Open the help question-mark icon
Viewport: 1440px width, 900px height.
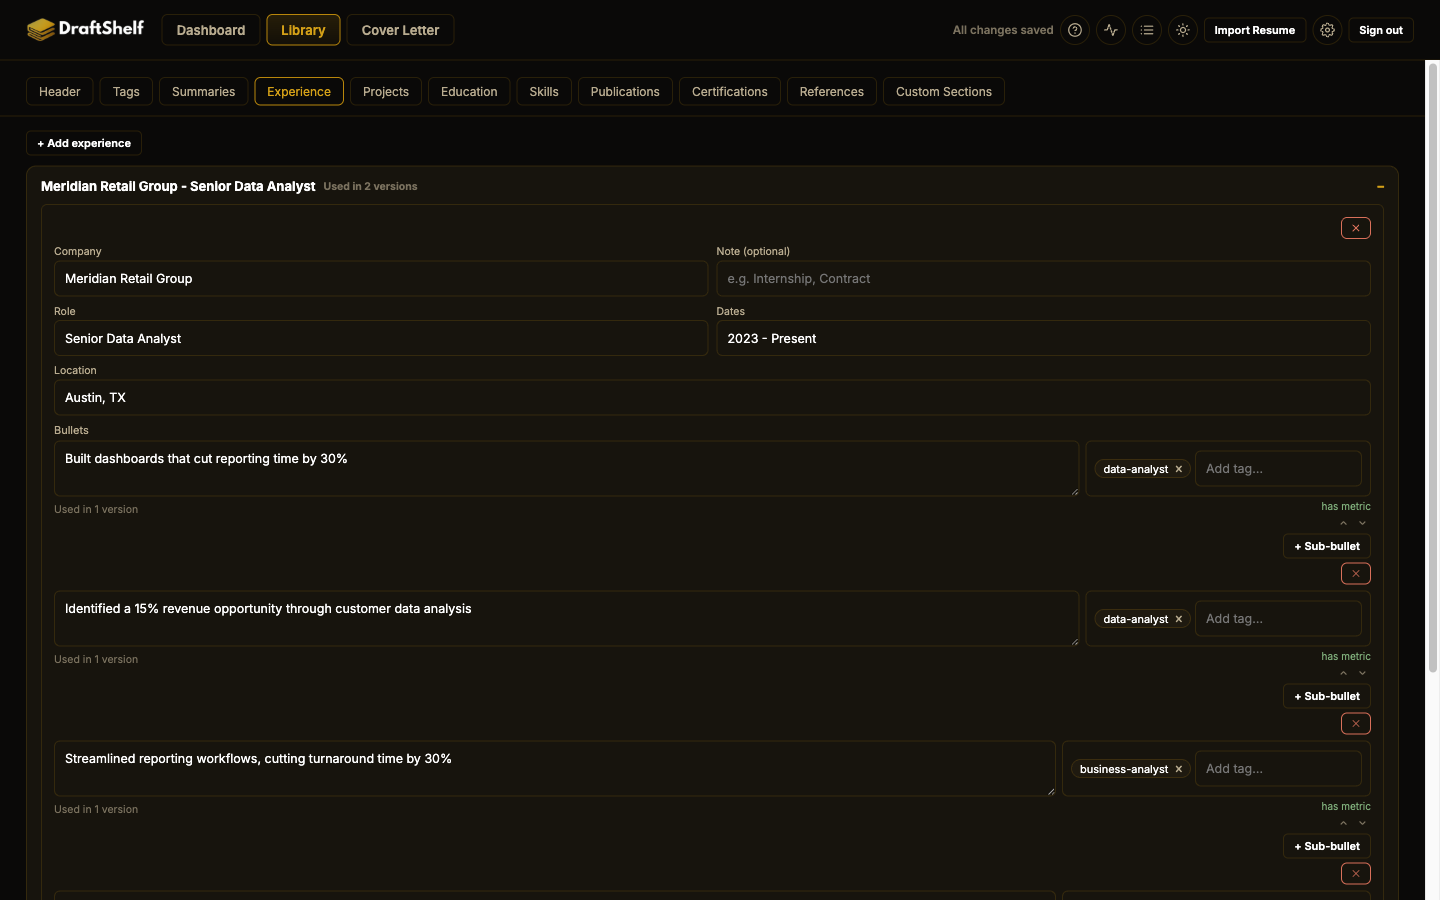(1075, 30)
